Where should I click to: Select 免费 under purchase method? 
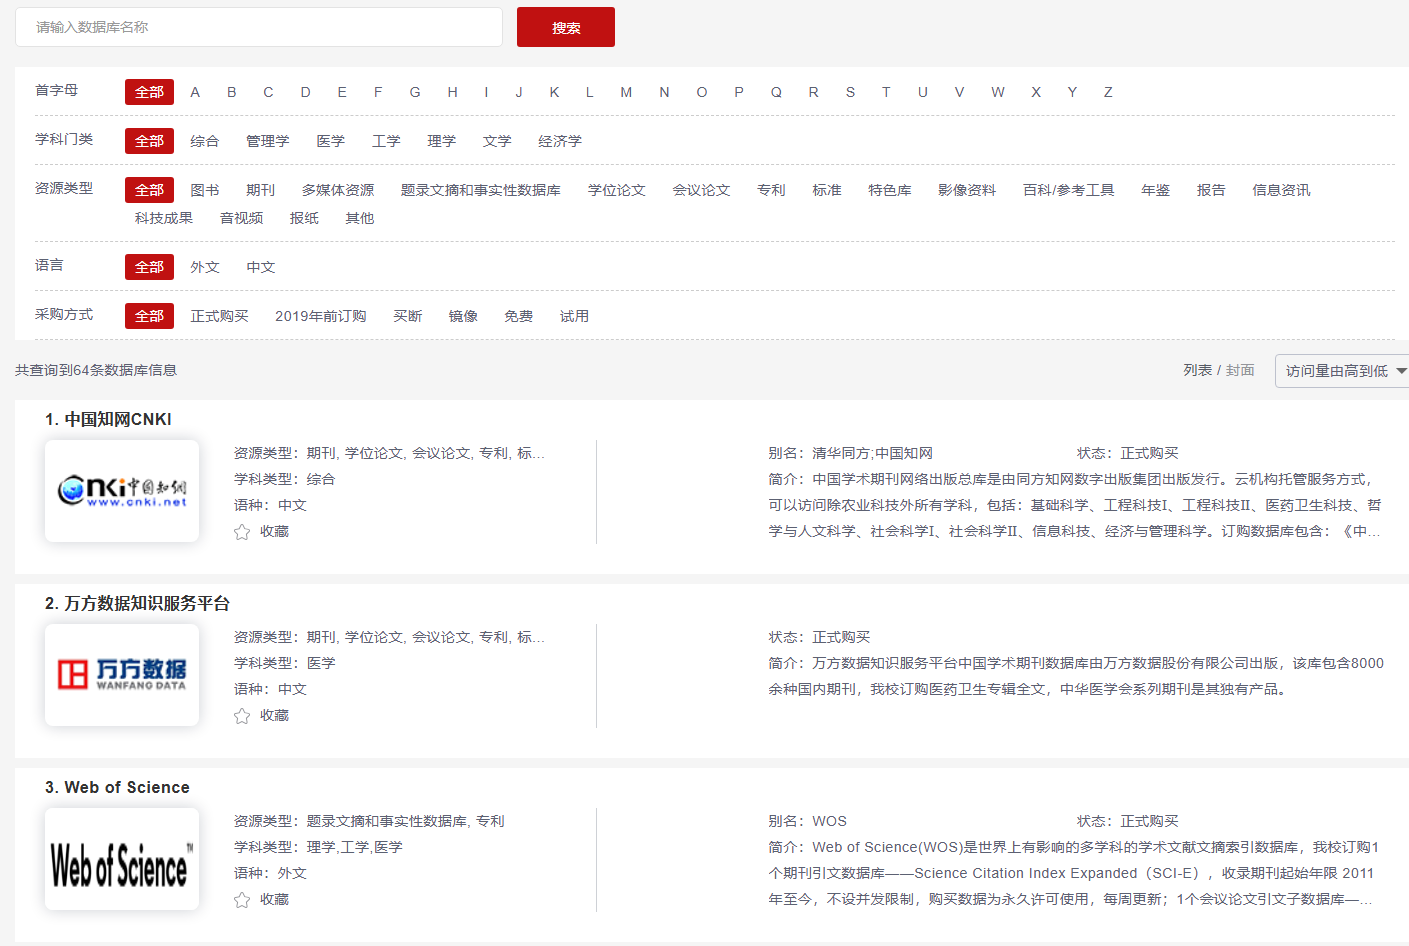coord(518,316)
